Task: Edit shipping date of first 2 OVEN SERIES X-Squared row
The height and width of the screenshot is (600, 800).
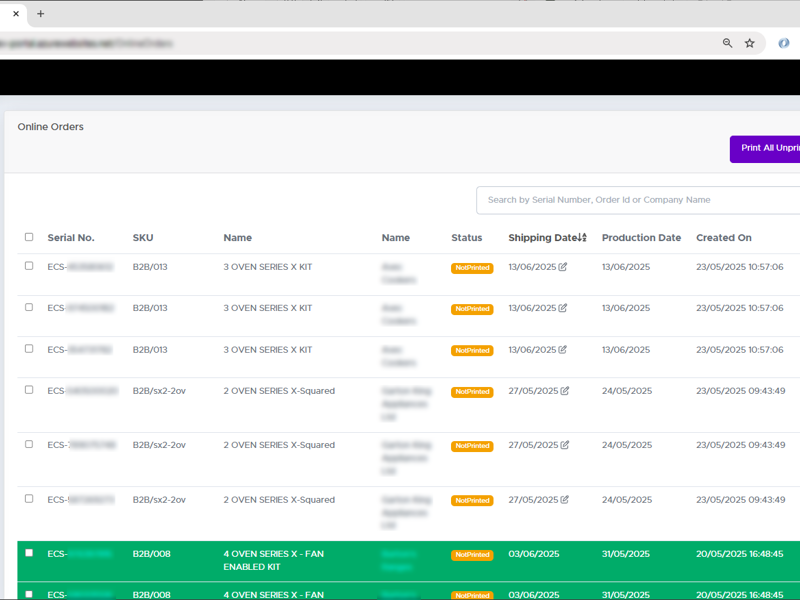Action: (564, 391)
